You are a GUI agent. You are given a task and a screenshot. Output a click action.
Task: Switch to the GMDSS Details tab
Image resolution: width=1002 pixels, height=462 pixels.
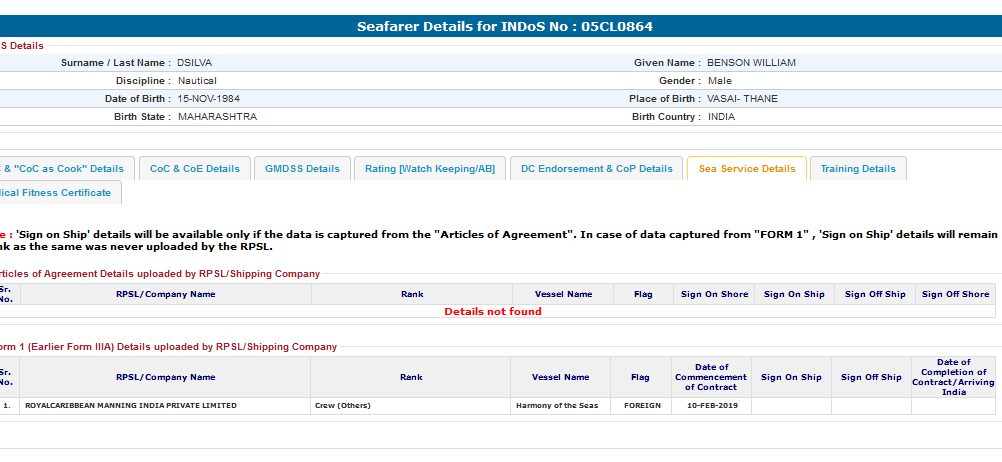pyautogui.click(x=302, y=169)
